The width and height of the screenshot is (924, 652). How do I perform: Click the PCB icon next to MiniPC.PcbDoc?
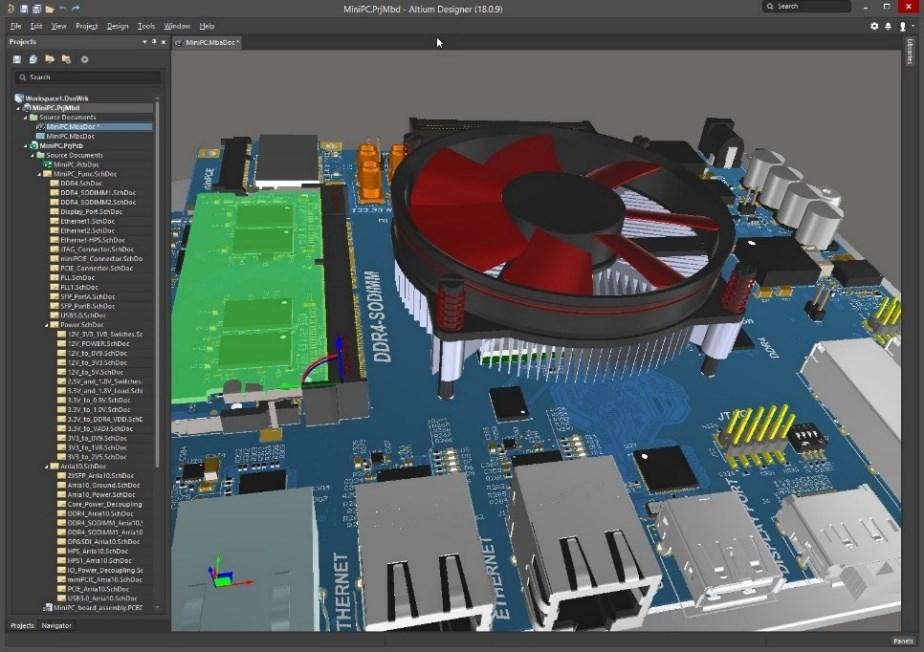pyautogui.click(x=47, y=164)
